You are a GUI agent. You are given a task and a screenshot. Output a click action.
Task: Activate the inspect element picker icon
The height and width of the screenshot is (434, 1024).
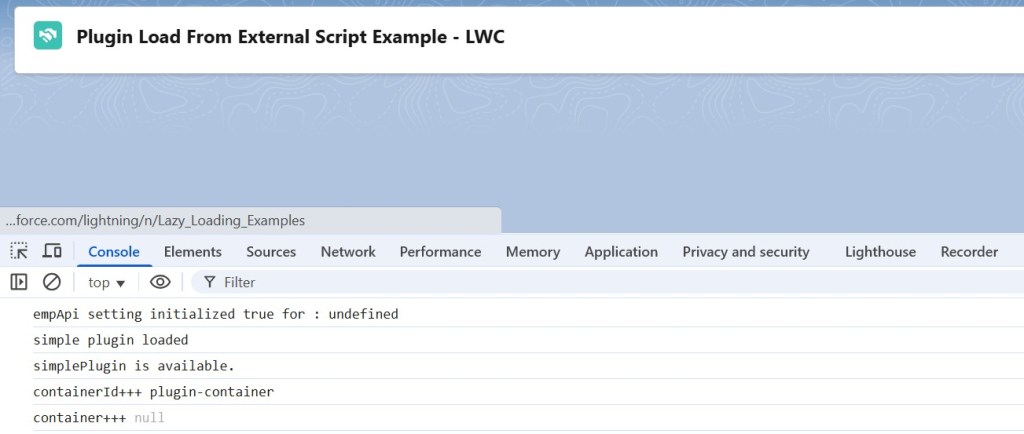click(19, 251)
